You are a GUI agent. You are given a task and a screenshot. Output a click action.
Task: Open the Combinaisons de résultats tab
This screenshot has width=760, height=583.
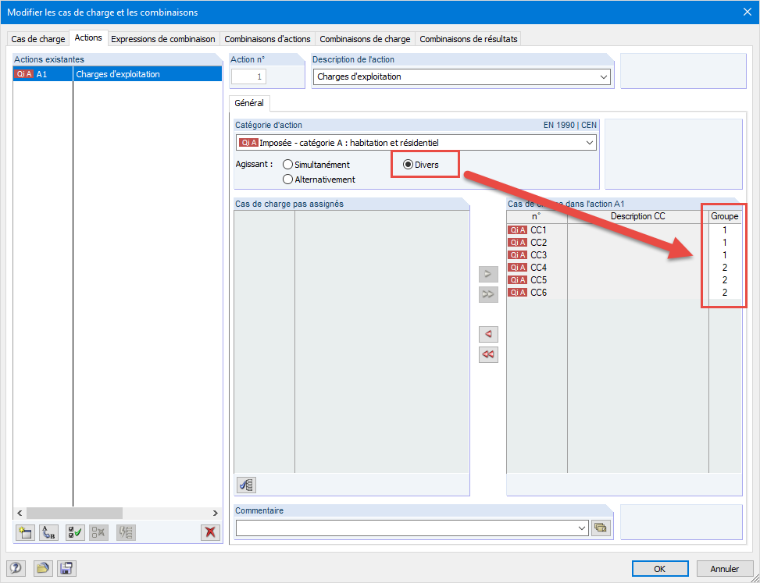468,39
